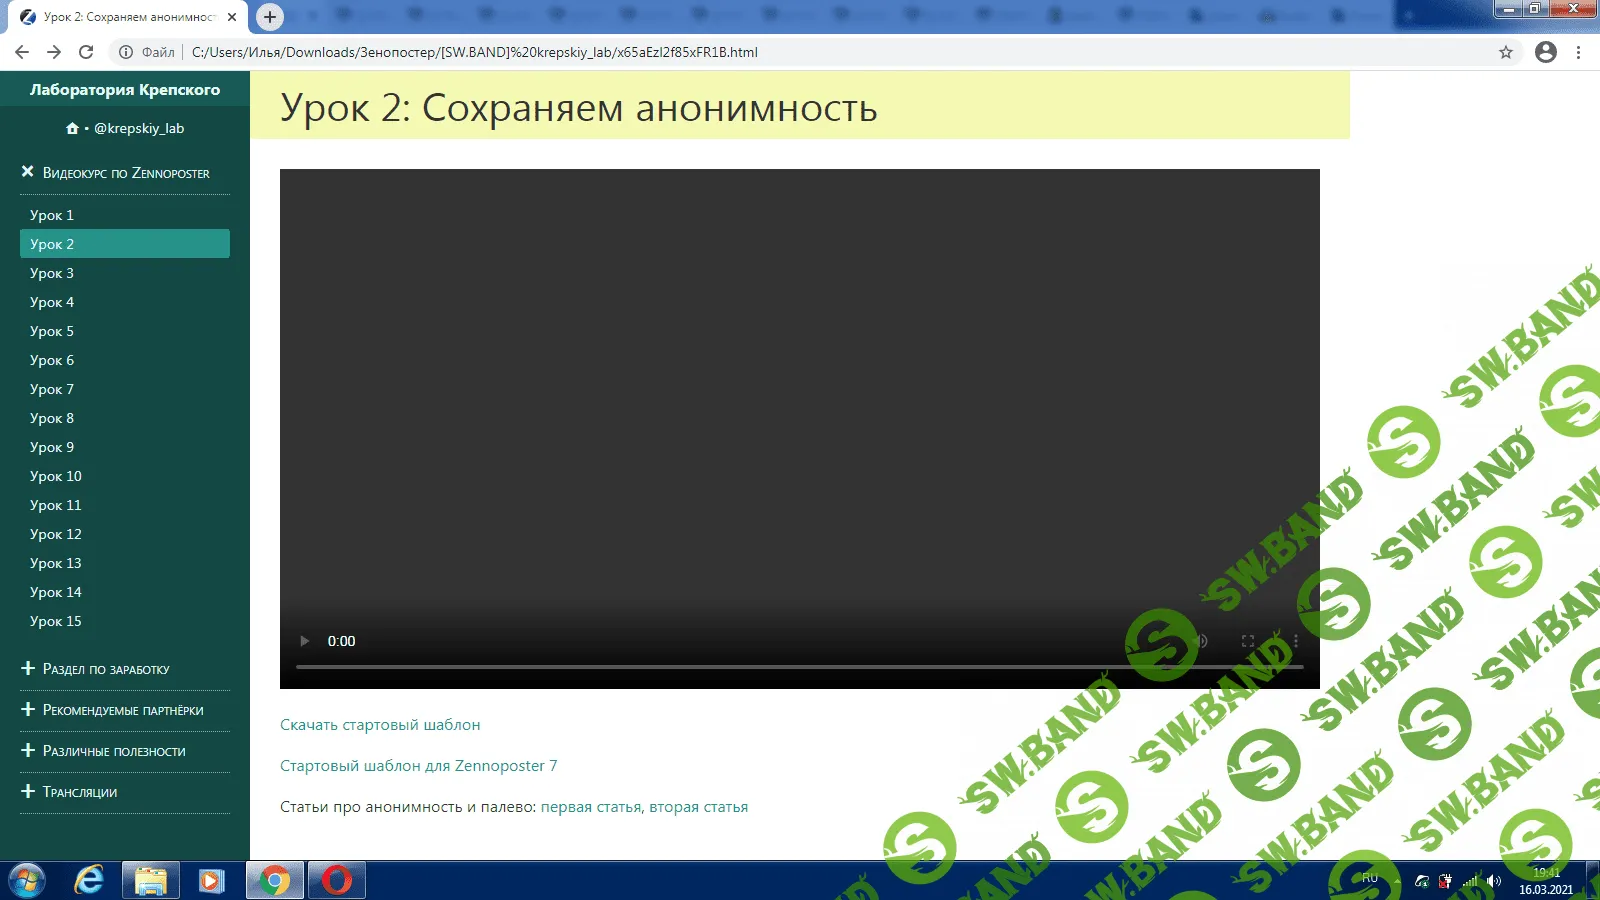Viewport: 1600px width, 900px height.
Task: Reload the page in browser
Action: pyautogui.click(x=86, y=52)
